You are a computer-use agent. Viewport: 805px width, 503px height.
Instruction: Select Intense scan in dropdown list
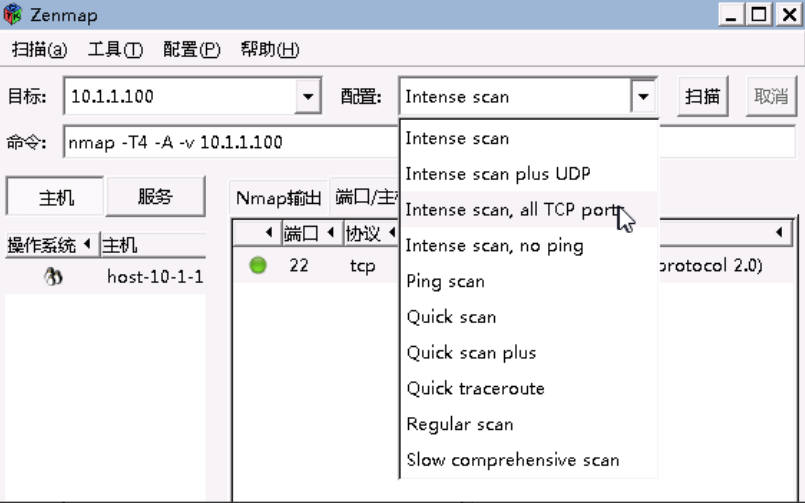(529, 138)
